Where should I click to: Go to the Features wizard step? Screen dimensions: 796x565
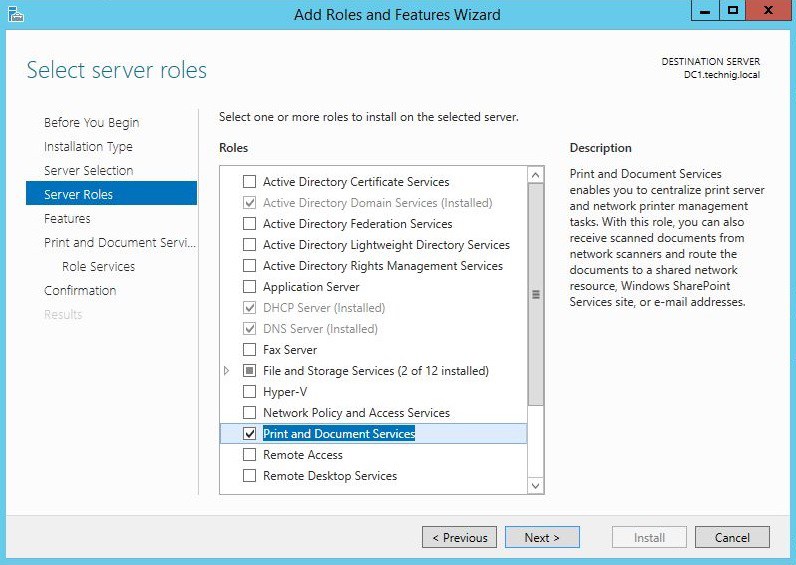pyautogui.click(x=67, y=218)
